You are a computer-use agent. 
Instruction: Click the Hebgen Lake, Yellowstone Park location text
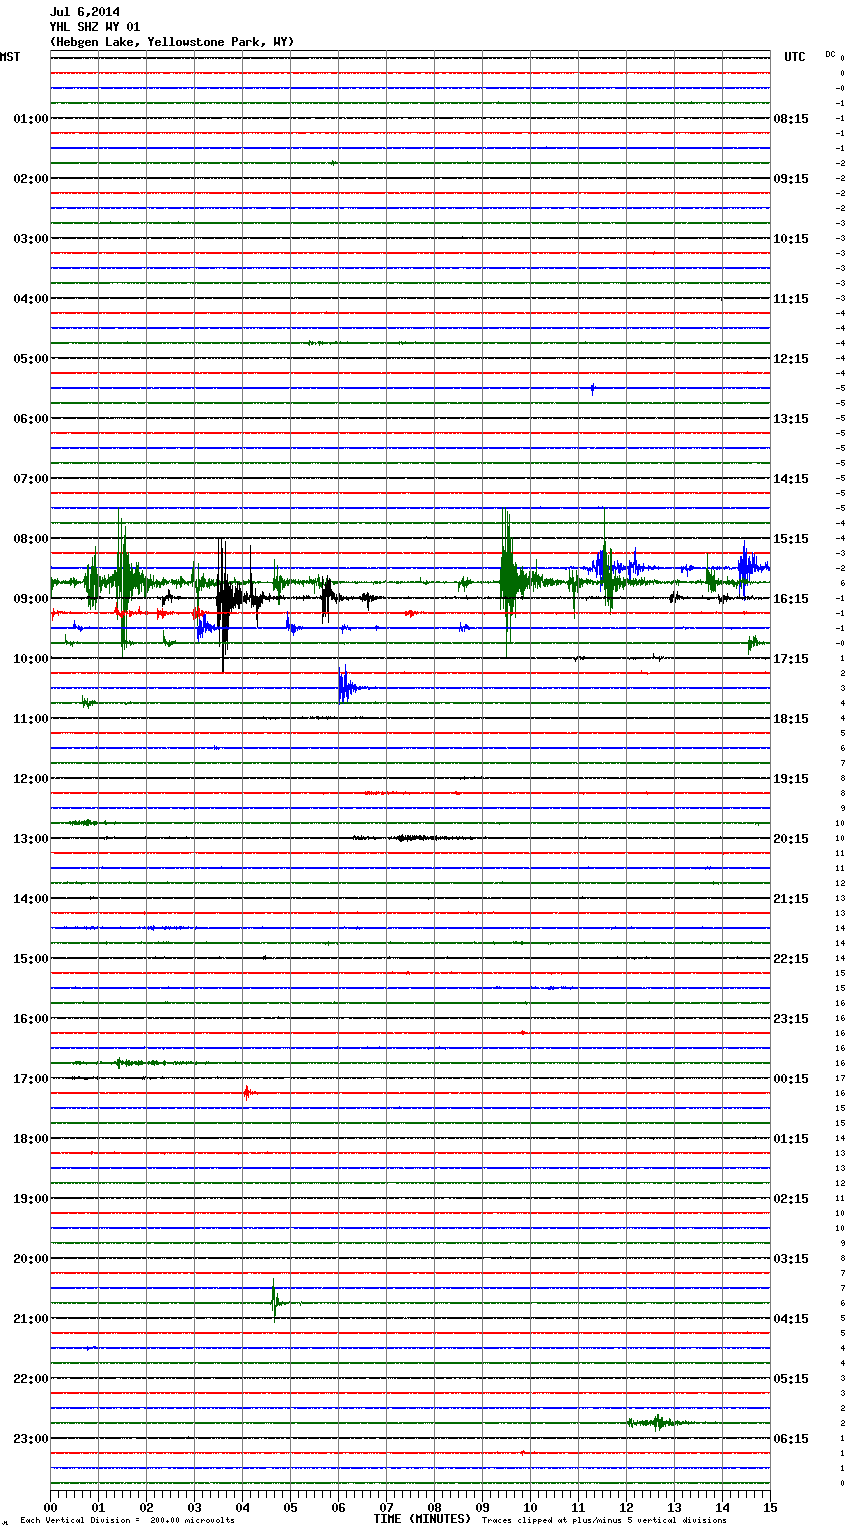click(x=171, y=42)
